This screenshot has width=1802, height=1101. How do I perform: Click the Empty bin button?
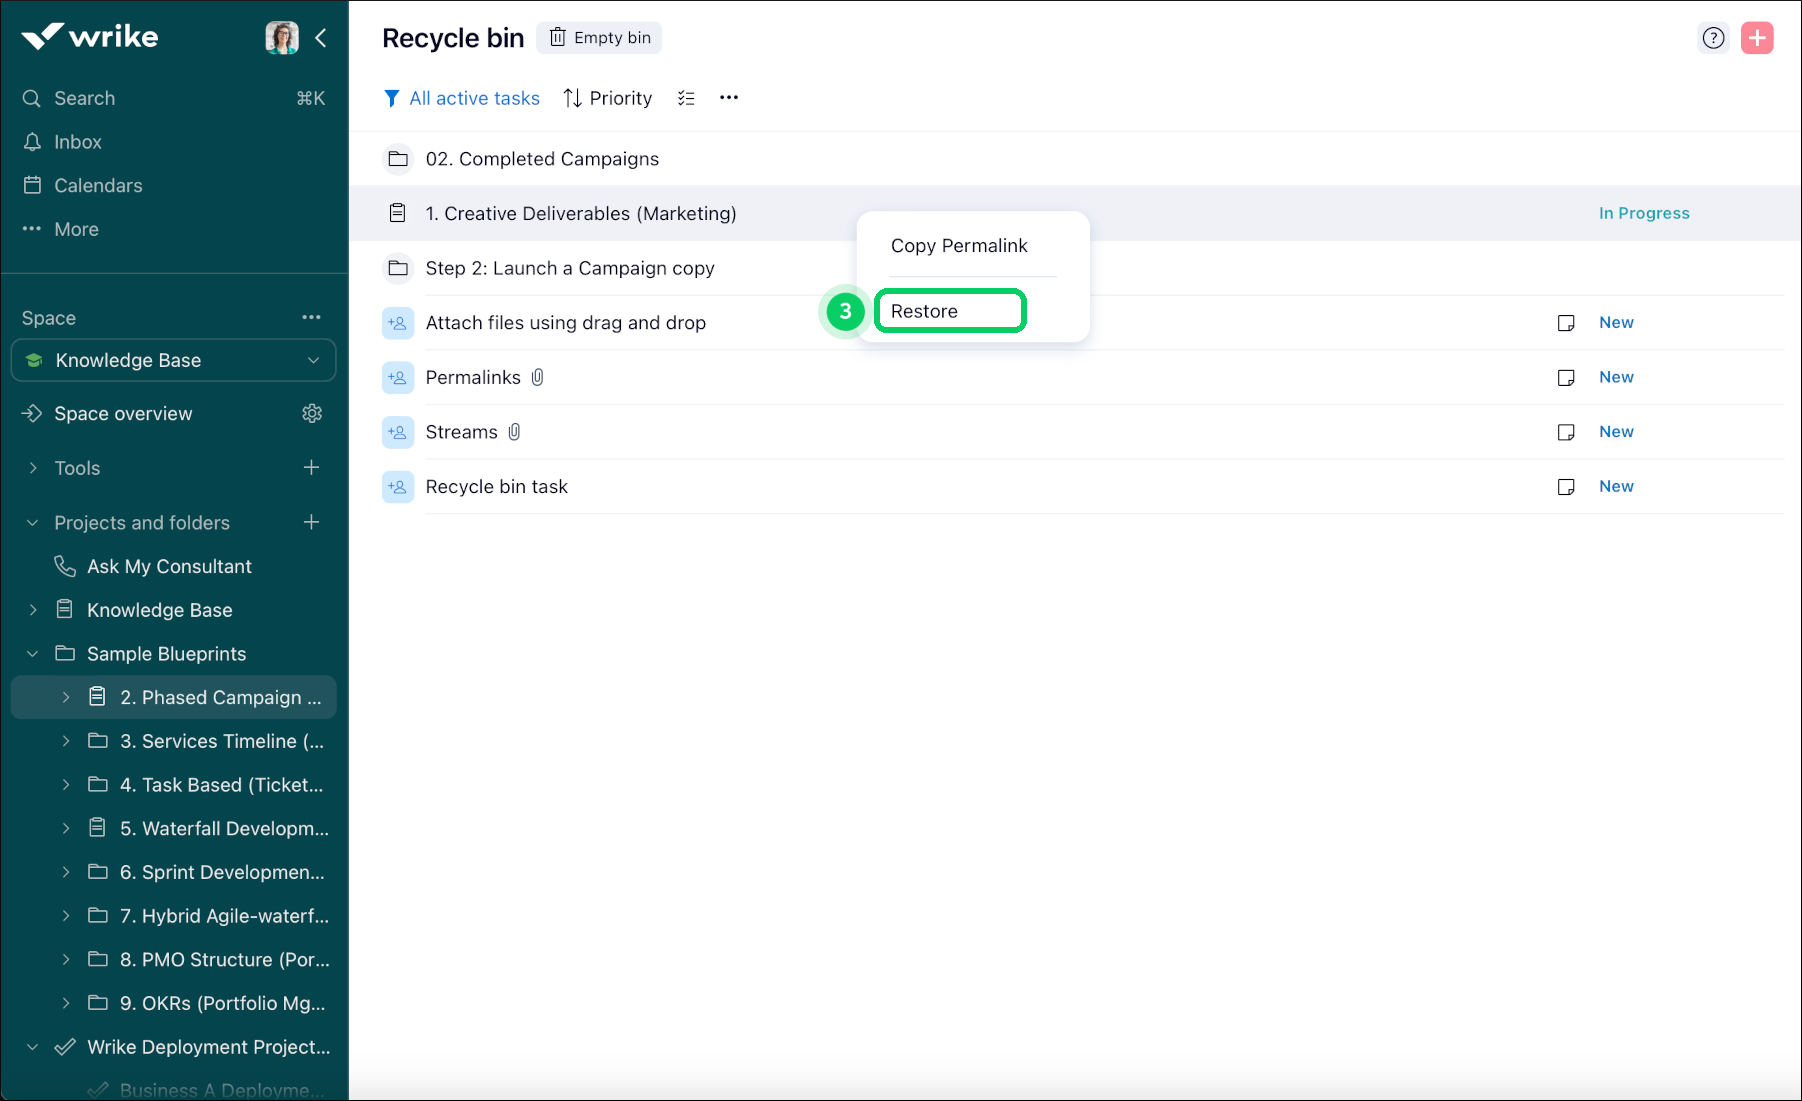[599, 37]
